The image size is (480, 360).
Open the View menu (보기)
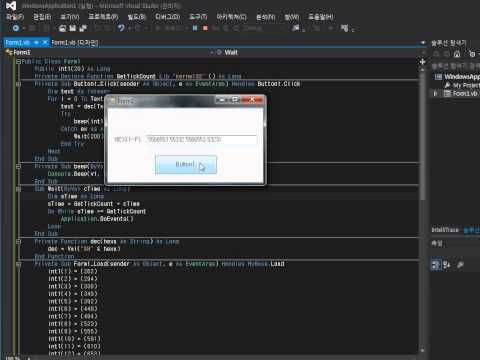(70, 17)
